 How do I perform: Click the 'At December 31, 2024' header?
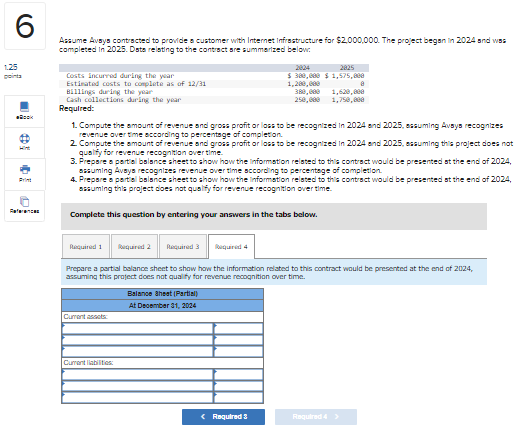162,306
